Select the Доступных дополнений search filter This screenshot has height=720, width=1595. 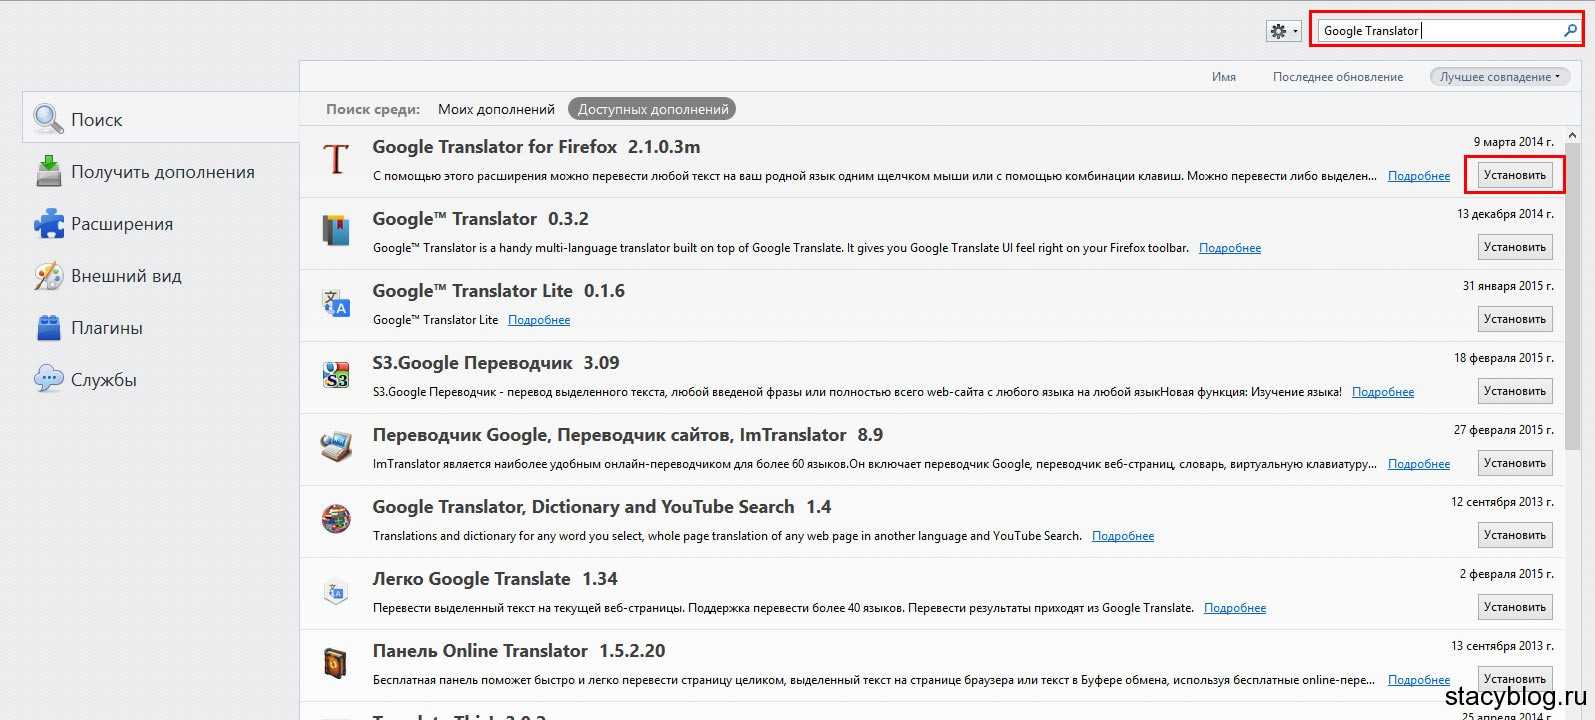tap(652, 109)
